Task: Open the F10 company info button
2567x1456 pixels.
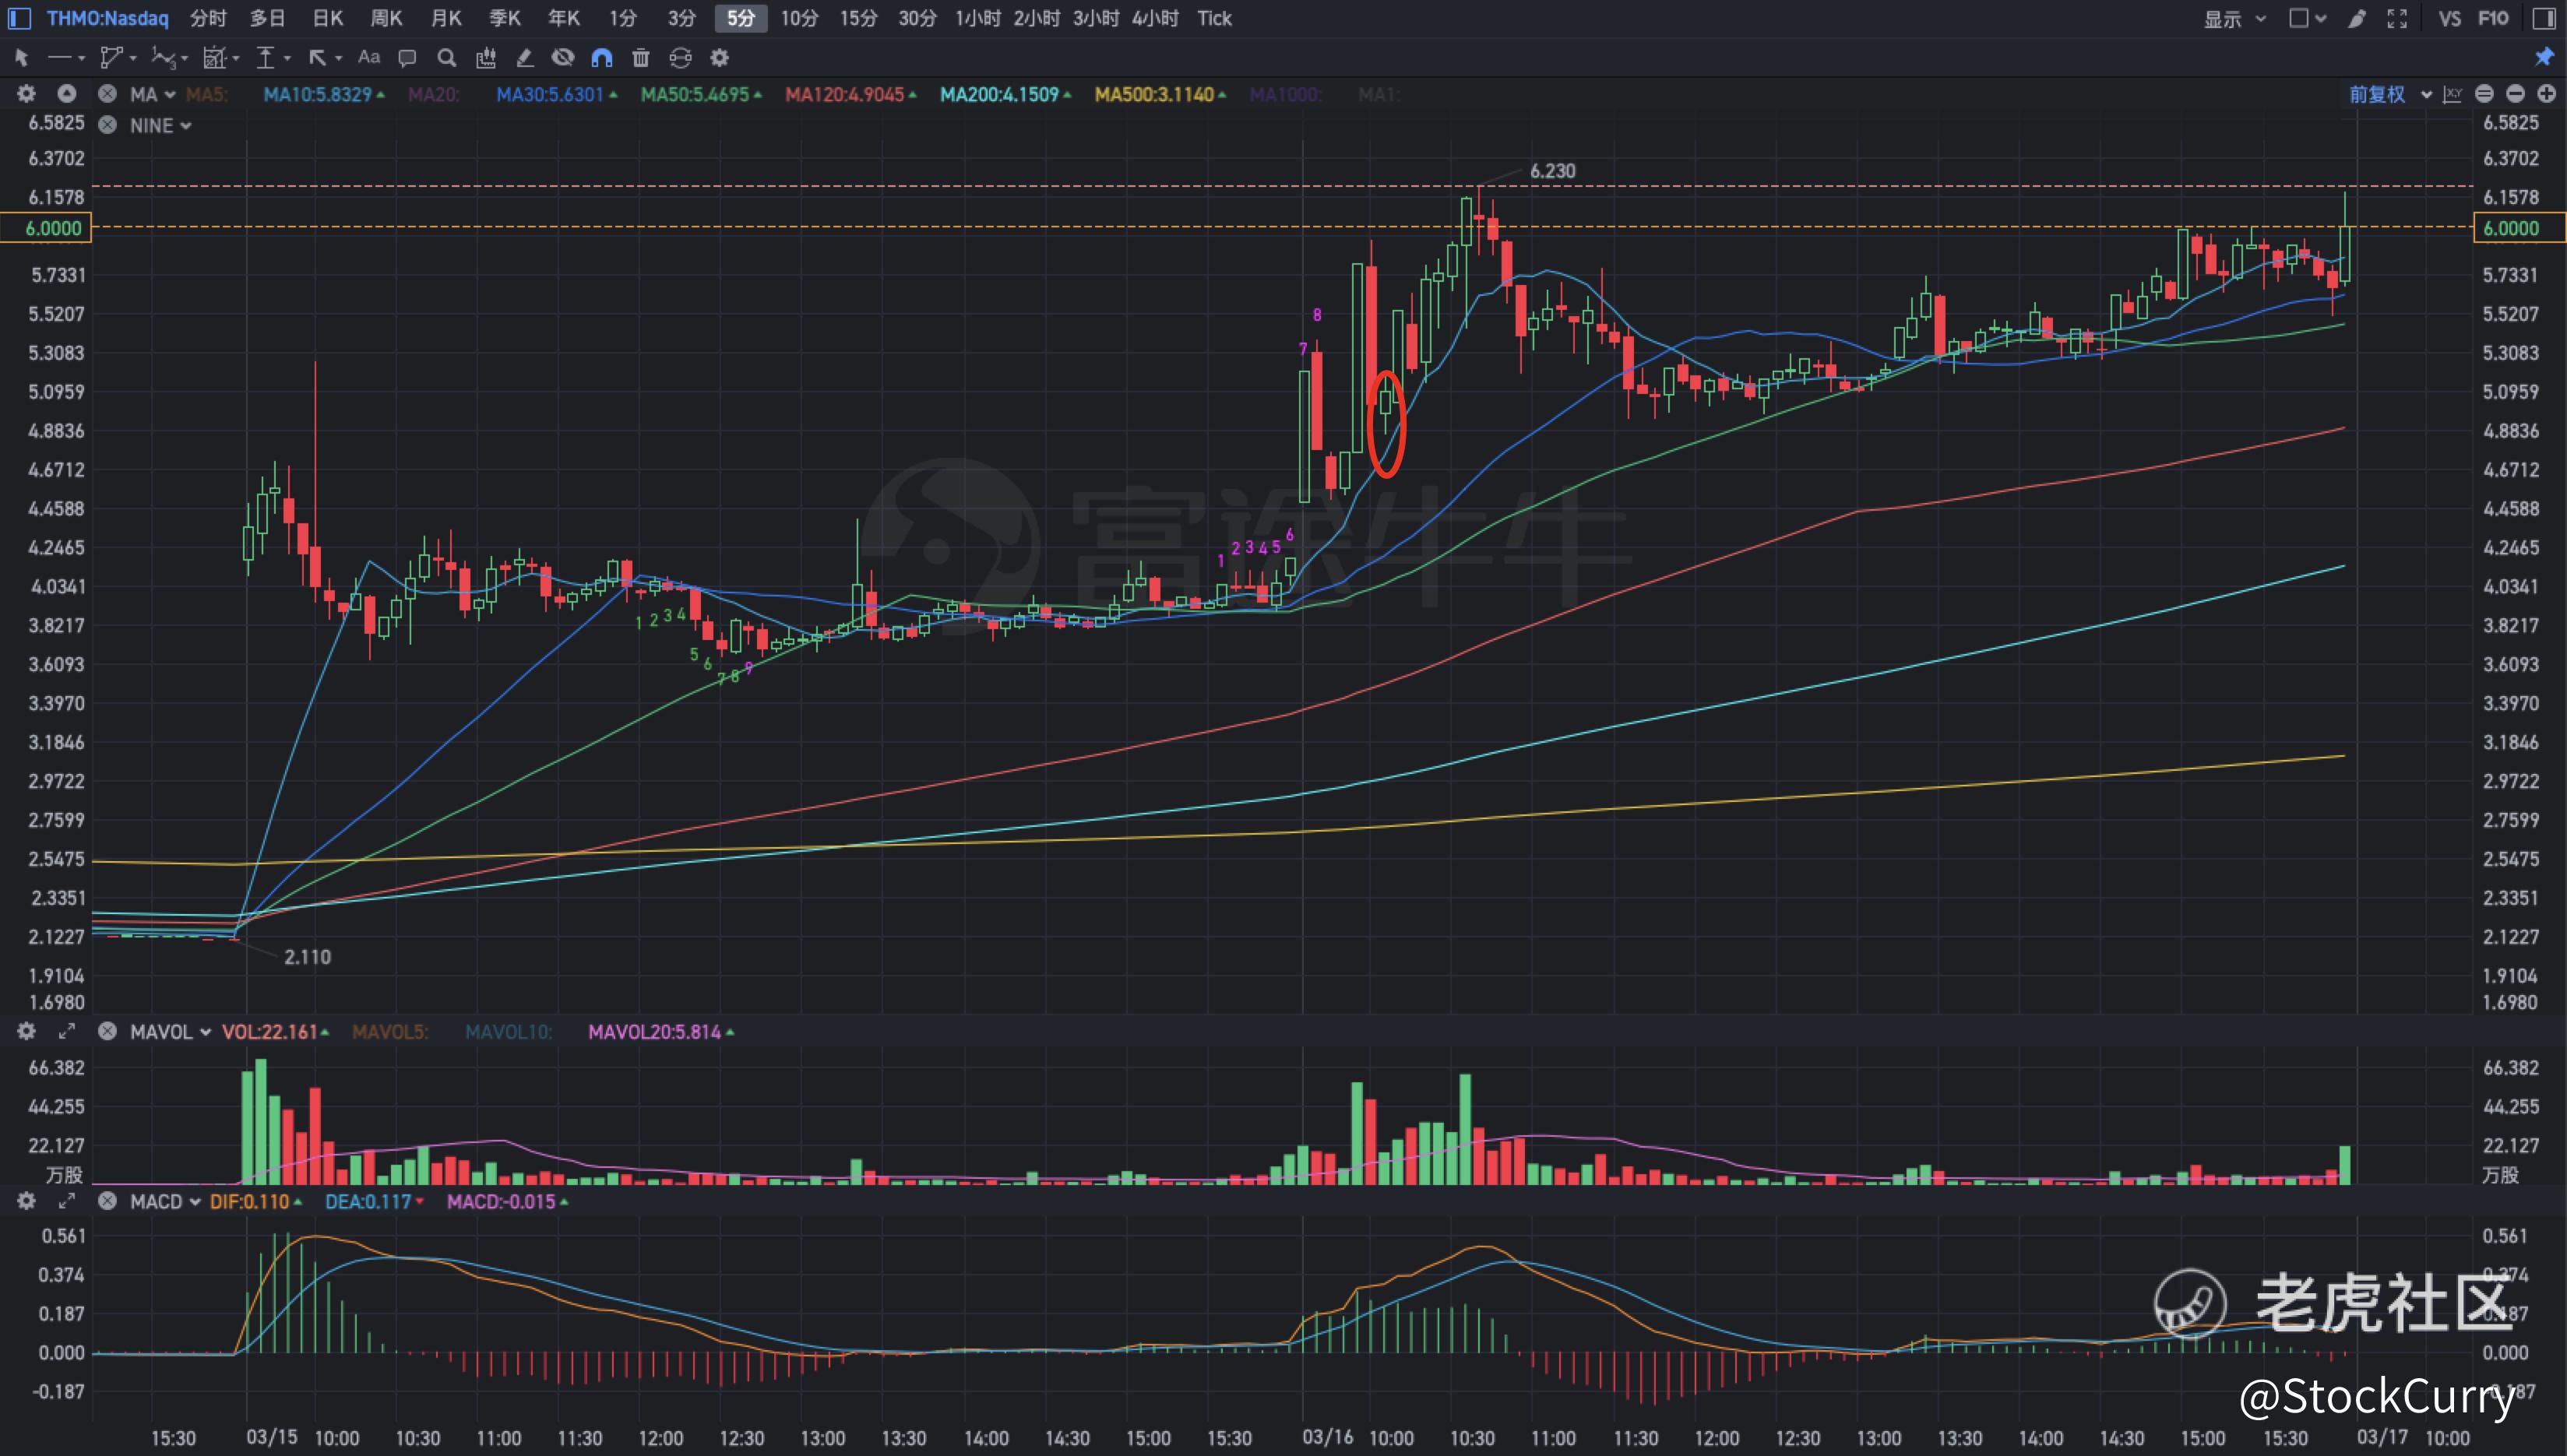Action: 2493,18
